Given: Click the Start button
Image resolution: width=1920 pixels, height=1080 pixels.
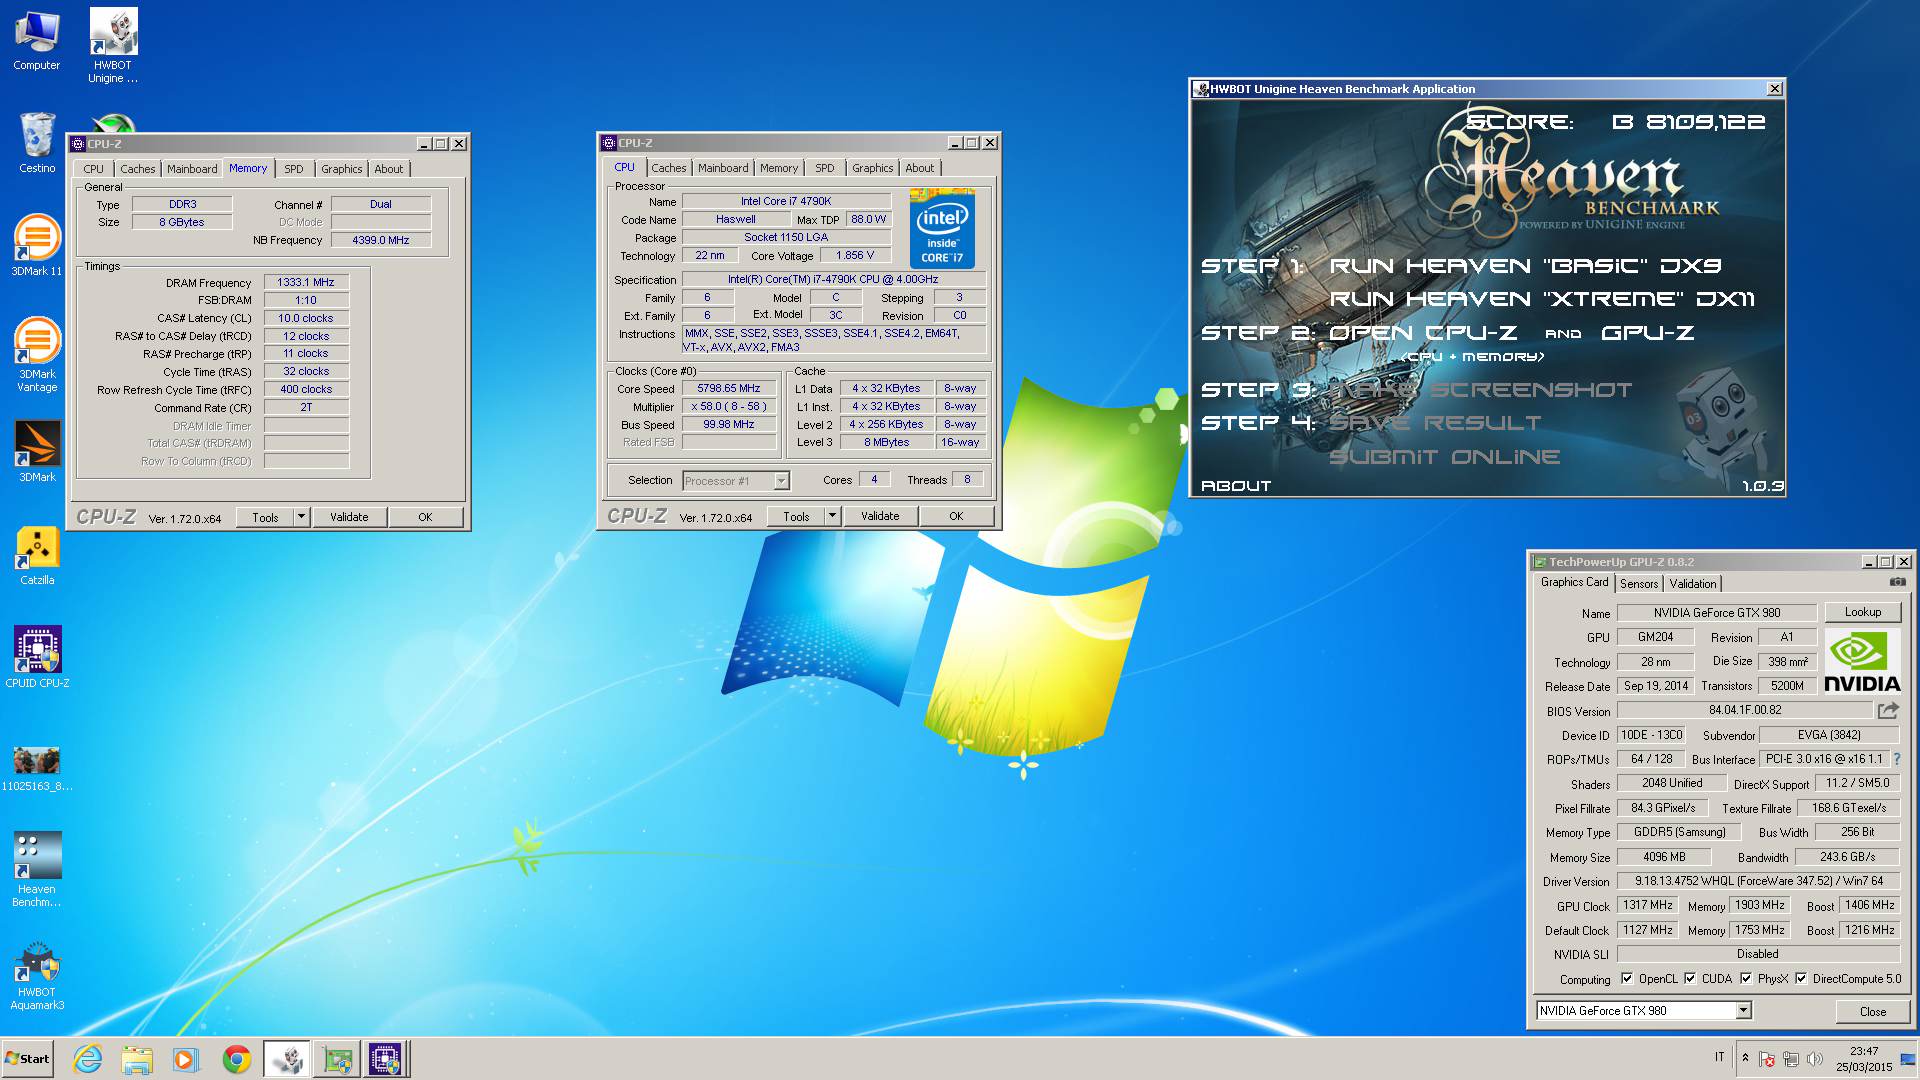Looking at the screenshot, I should [x=27, y=1059].
